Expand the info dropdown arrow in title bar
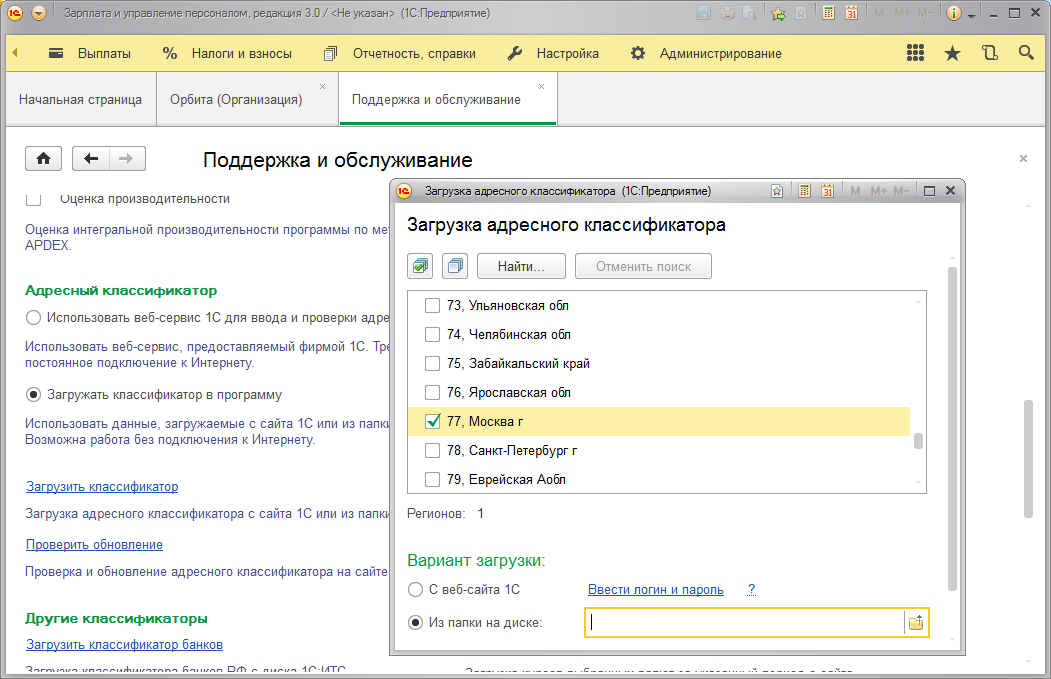Viewport: 1051px width, 679px height. click(971, 15)
